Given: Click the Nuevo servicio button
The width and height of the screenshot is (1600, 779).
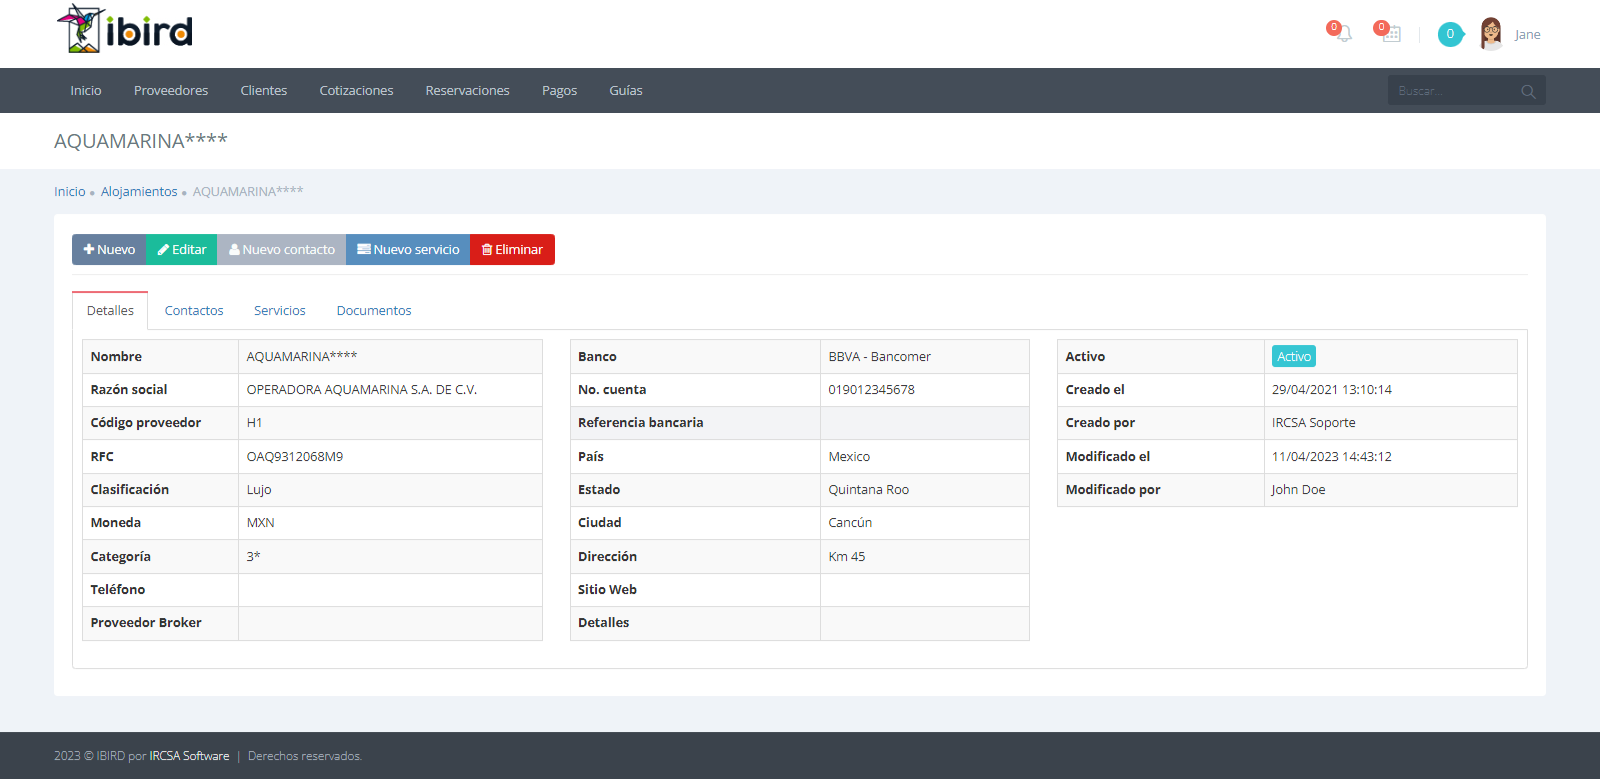Looking at the screenshot, I should click(x=408, y=249).
